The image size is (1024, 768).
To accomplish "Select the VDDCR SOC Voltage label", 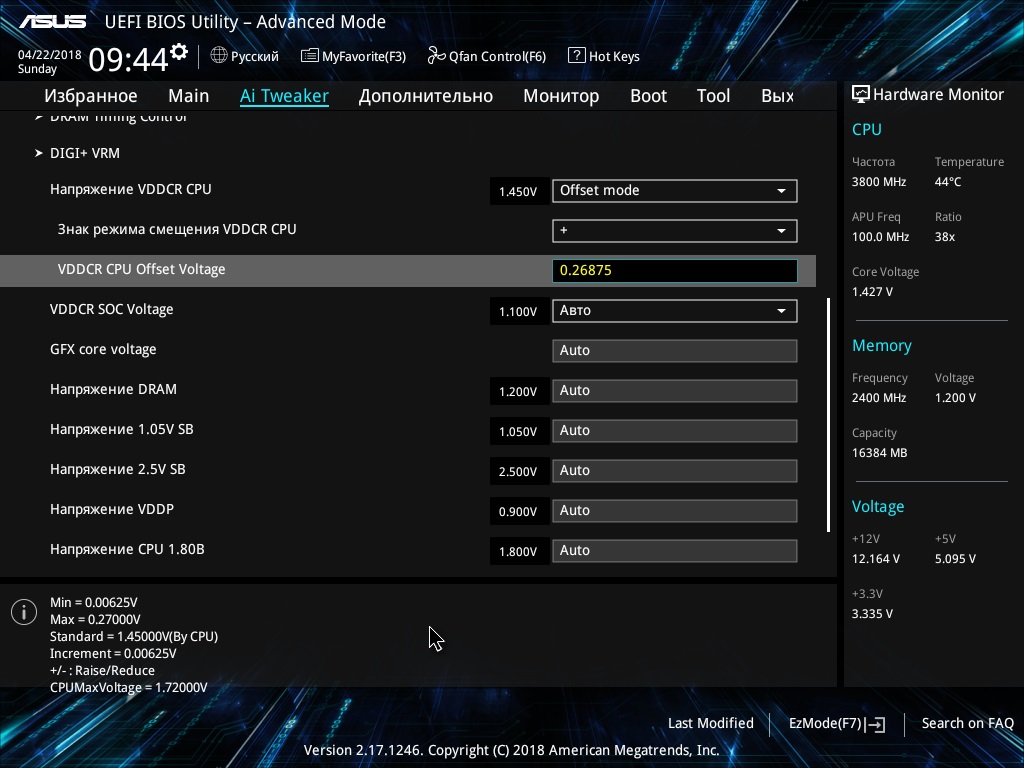I will pos(112,310).
